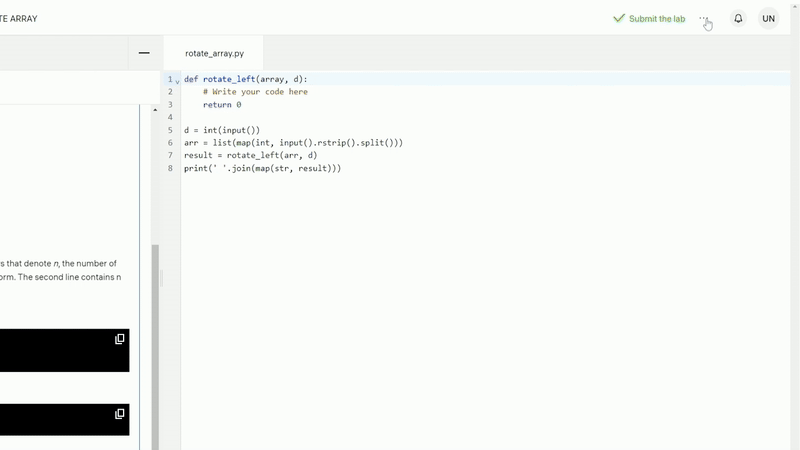Click line number 4 in the gutter
This screenshot has width=800, height=450.
pyautogui.click(x=170, y=117)
